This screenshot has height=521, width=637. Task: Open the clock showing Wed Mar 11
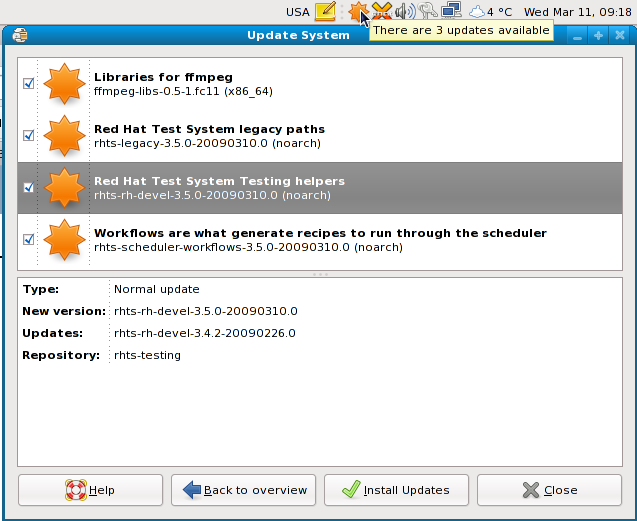pyautogui.click(x=578, y=12)
